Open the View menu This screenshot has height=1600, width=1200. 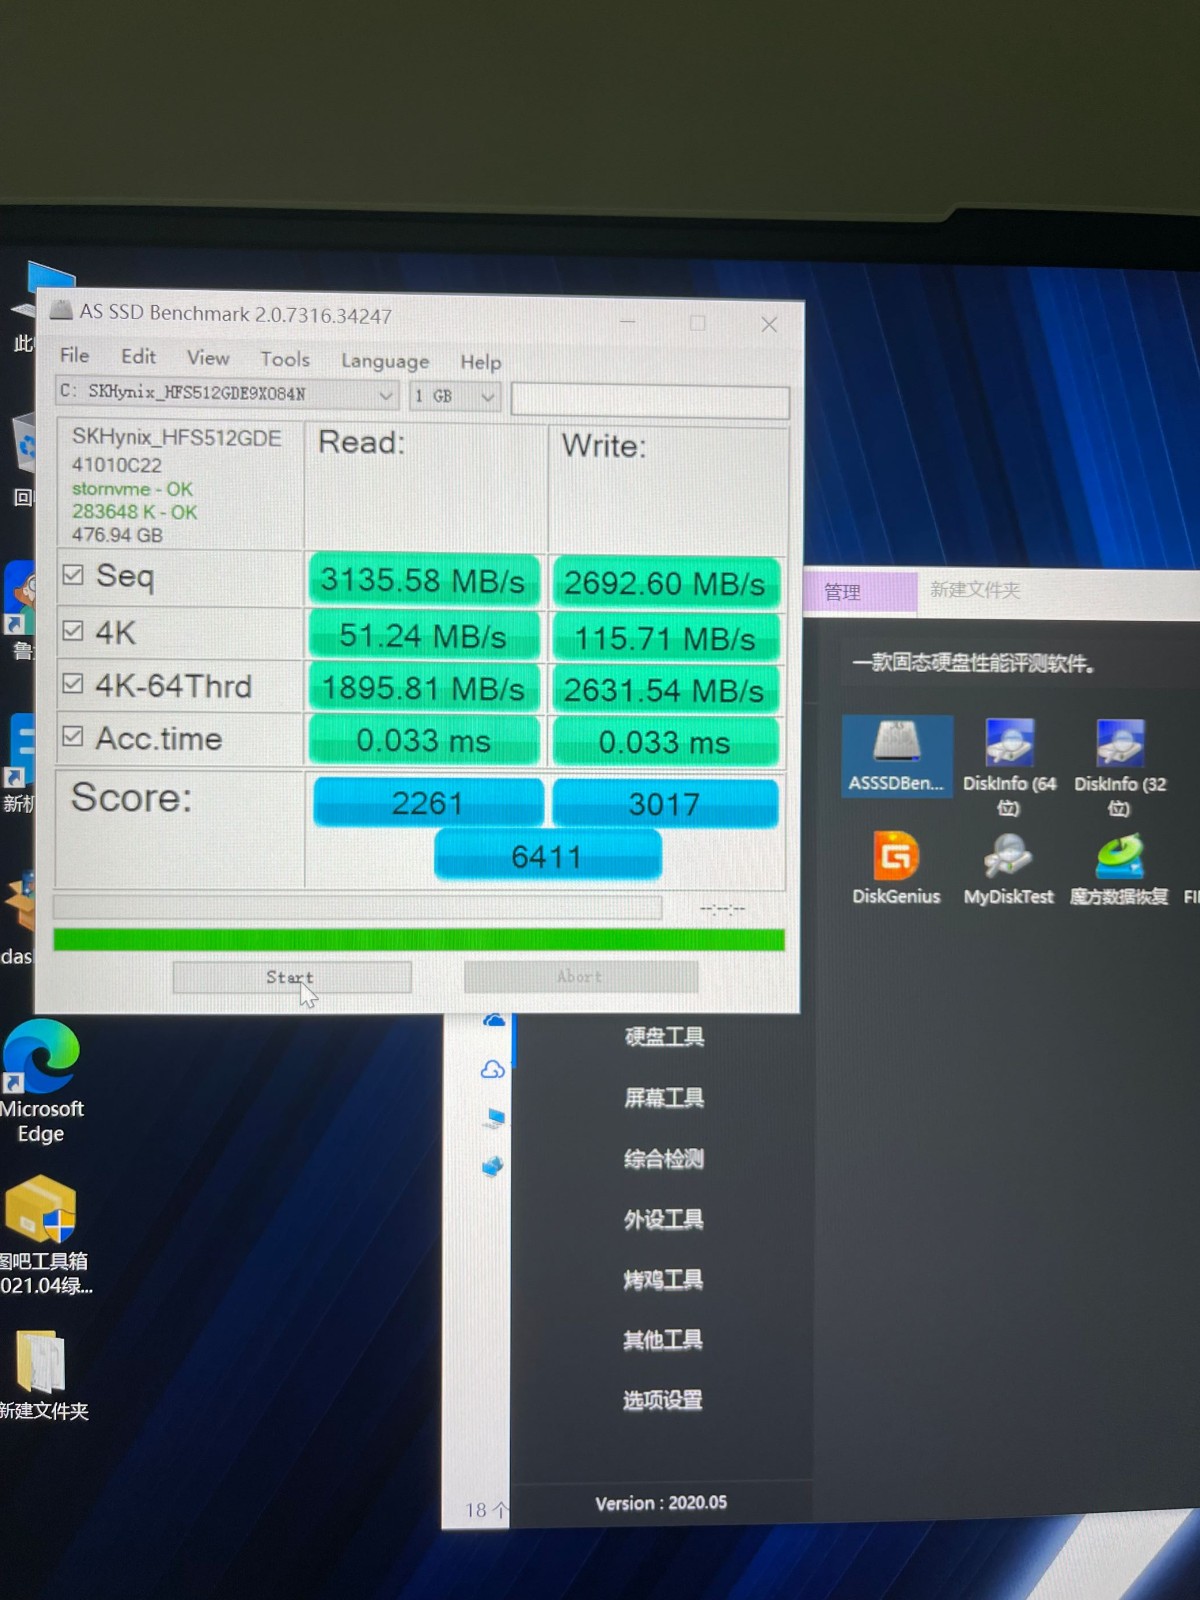tap(208, 357)
